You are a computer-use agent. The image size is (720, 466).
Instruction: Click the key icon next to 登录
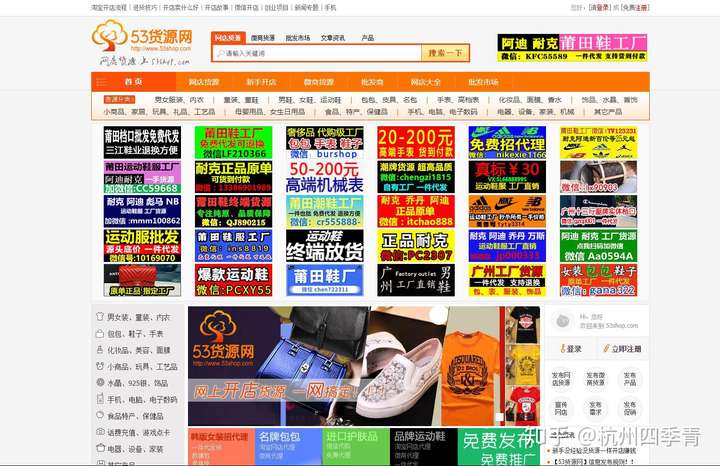(563, 349)
